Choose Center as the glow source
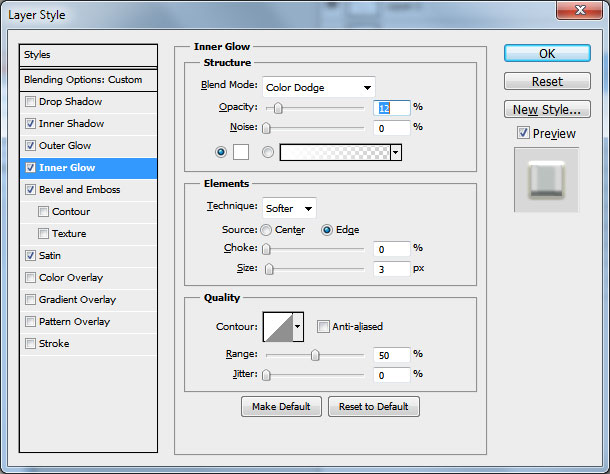Screen dimensions: 610x474 (x=266, y=230)
